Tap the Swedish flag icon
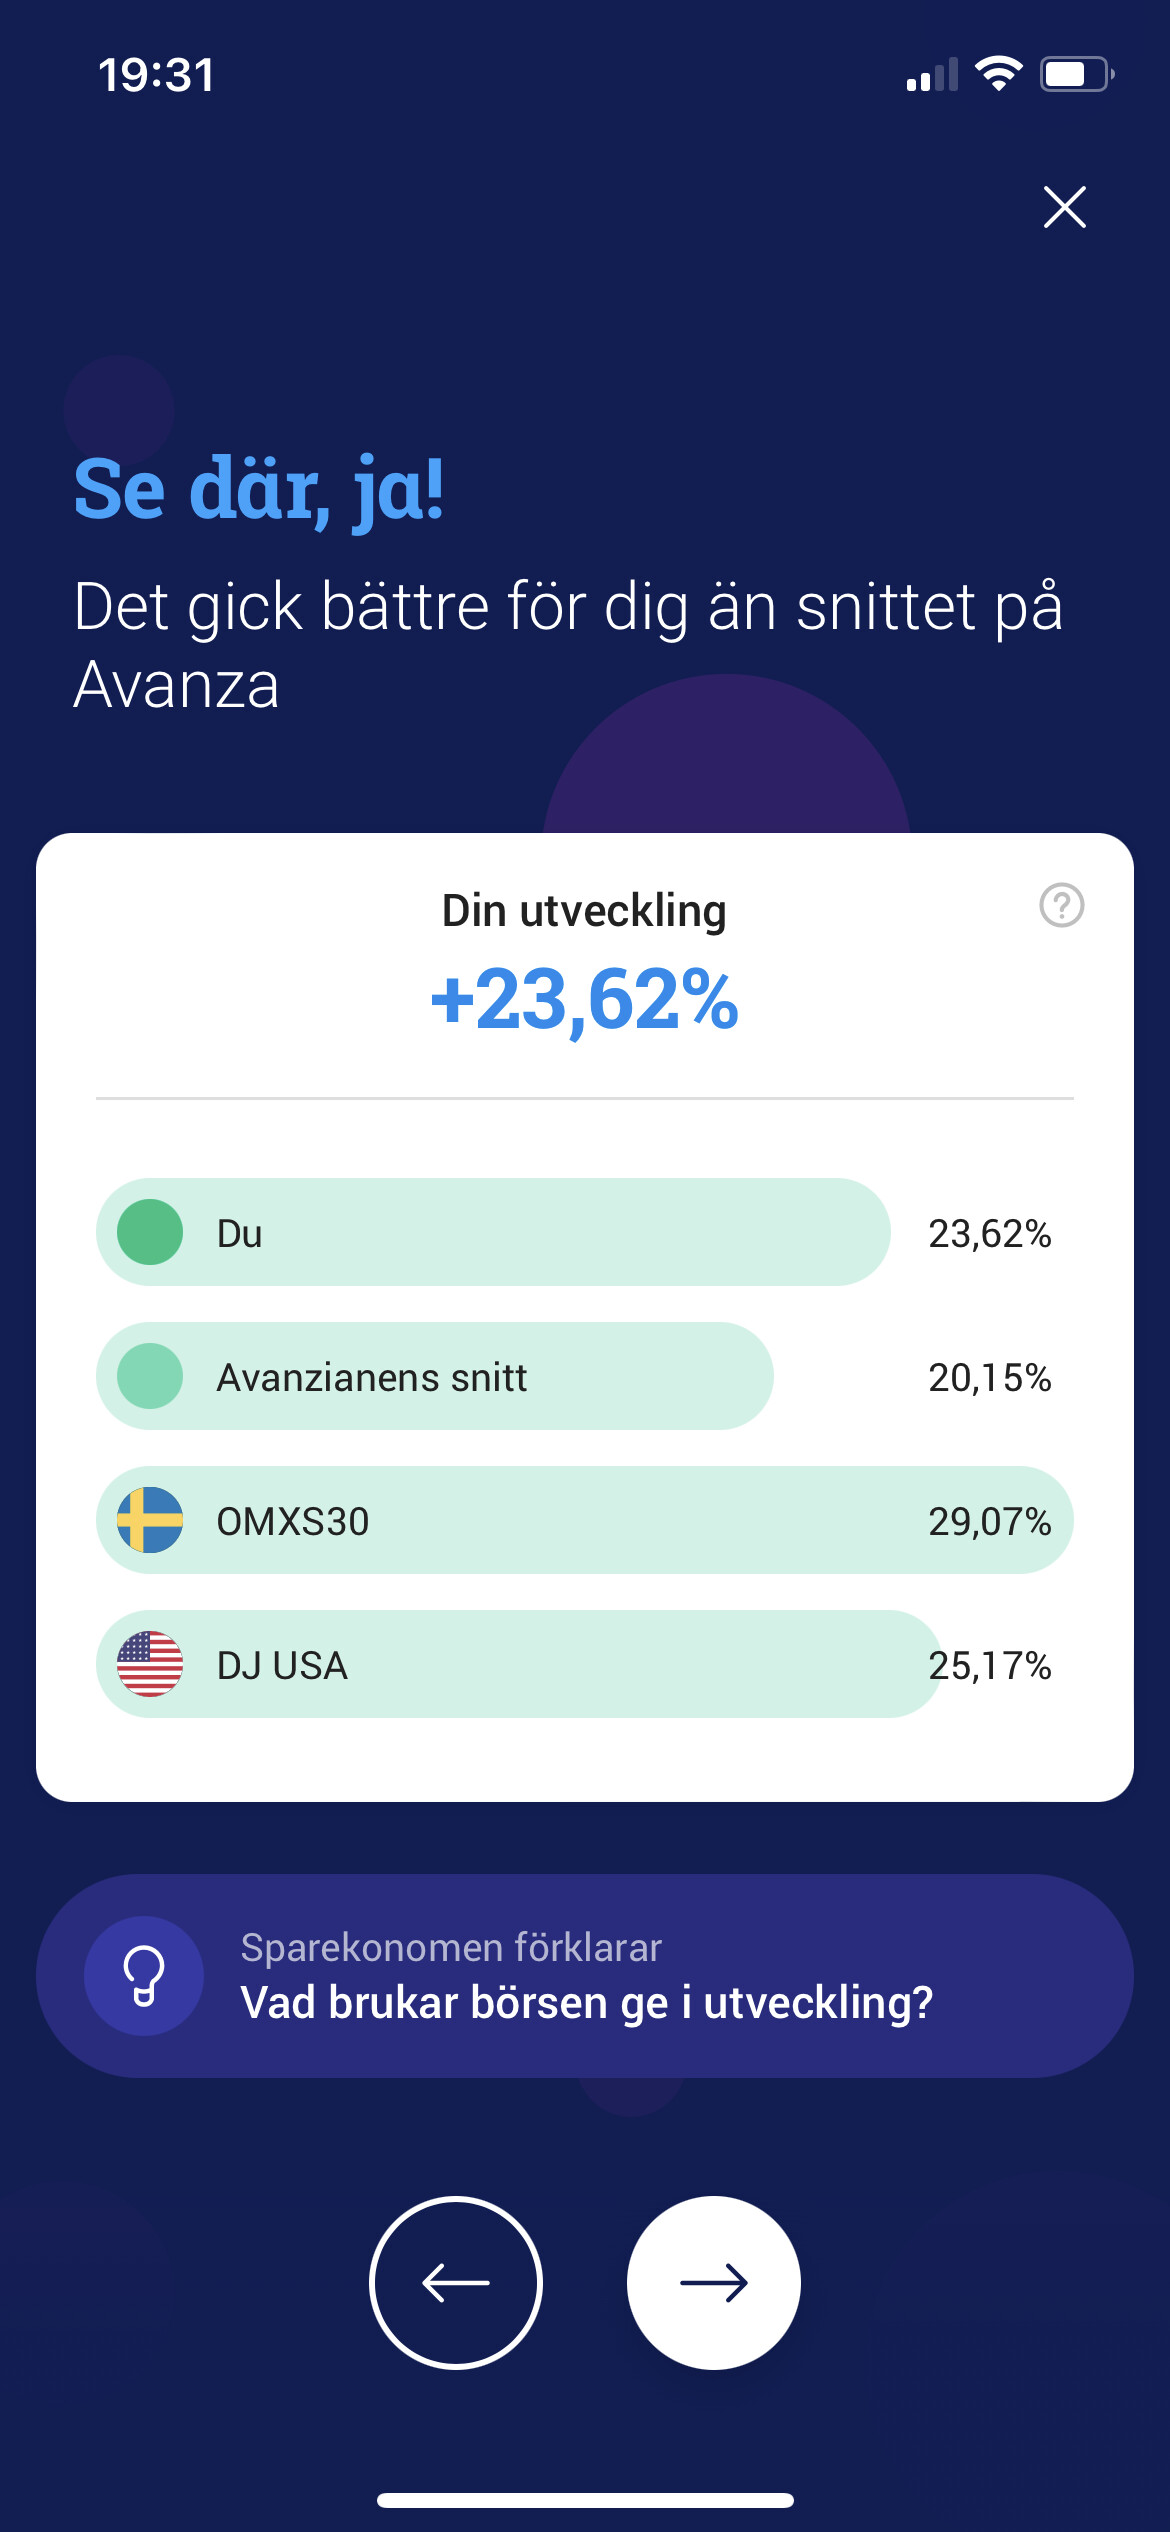The height and width of the screenshot is (2532, 1170). point(150,1520)
